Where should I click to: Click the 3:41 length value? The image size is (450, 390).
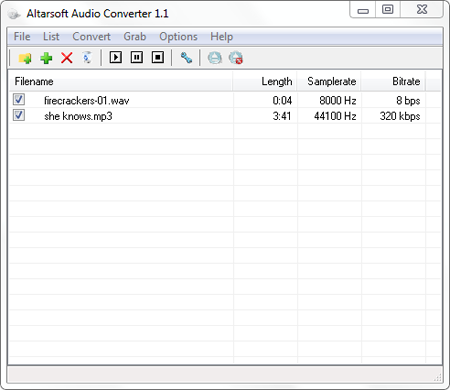tap(282, 116)
